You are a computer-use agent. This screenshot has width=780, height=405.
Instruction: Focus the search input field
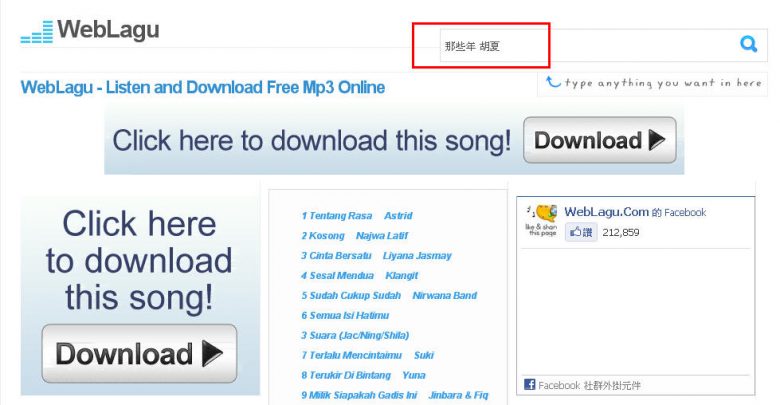[x=587, y=46]
